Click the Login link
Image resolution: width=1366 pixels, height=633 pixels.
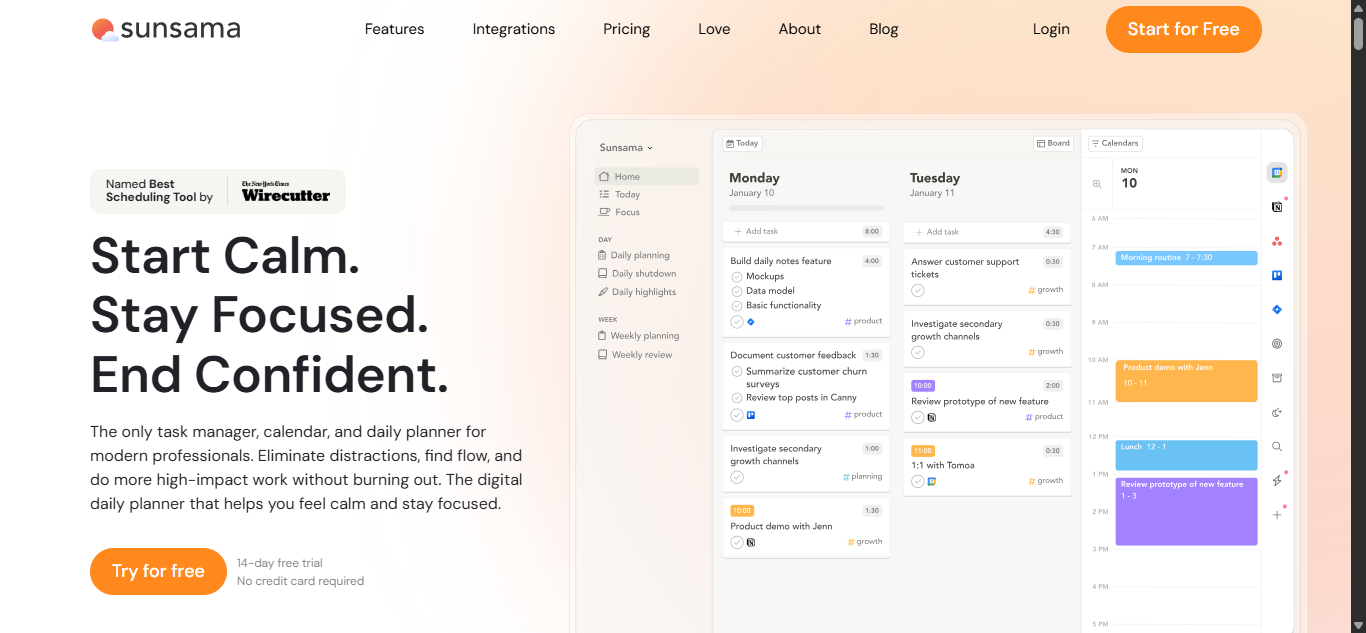pos(1051,29)
